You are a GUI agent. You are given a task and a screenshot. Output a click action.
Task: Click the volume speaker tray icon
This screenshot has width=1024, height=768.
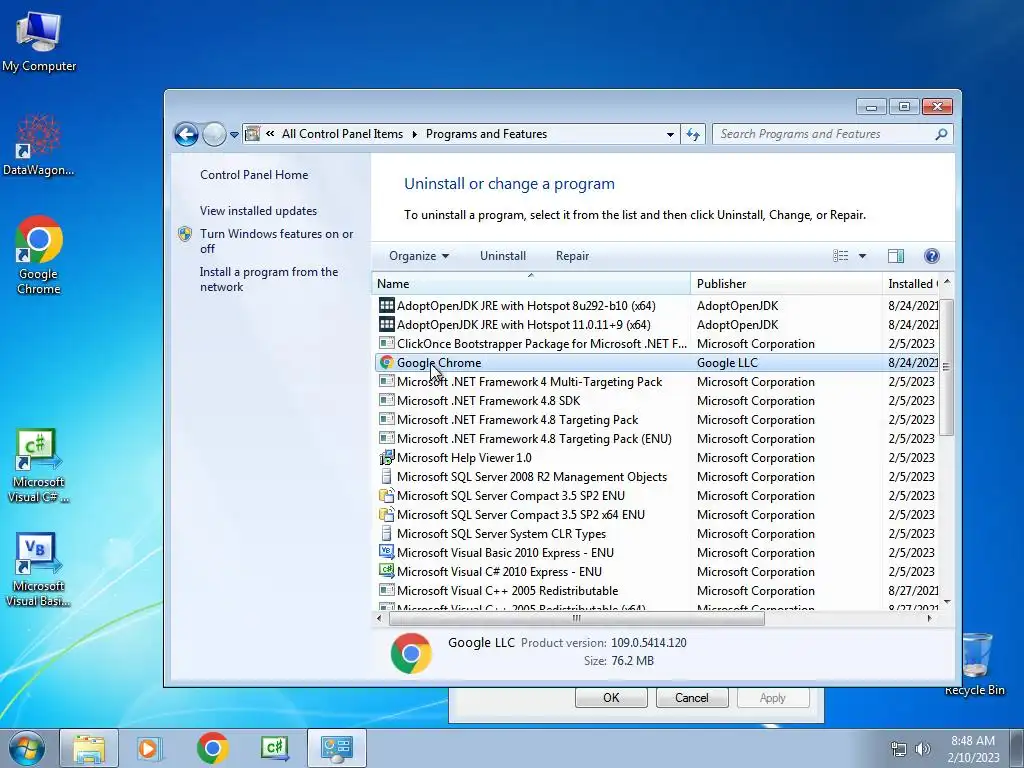point(923,749)
